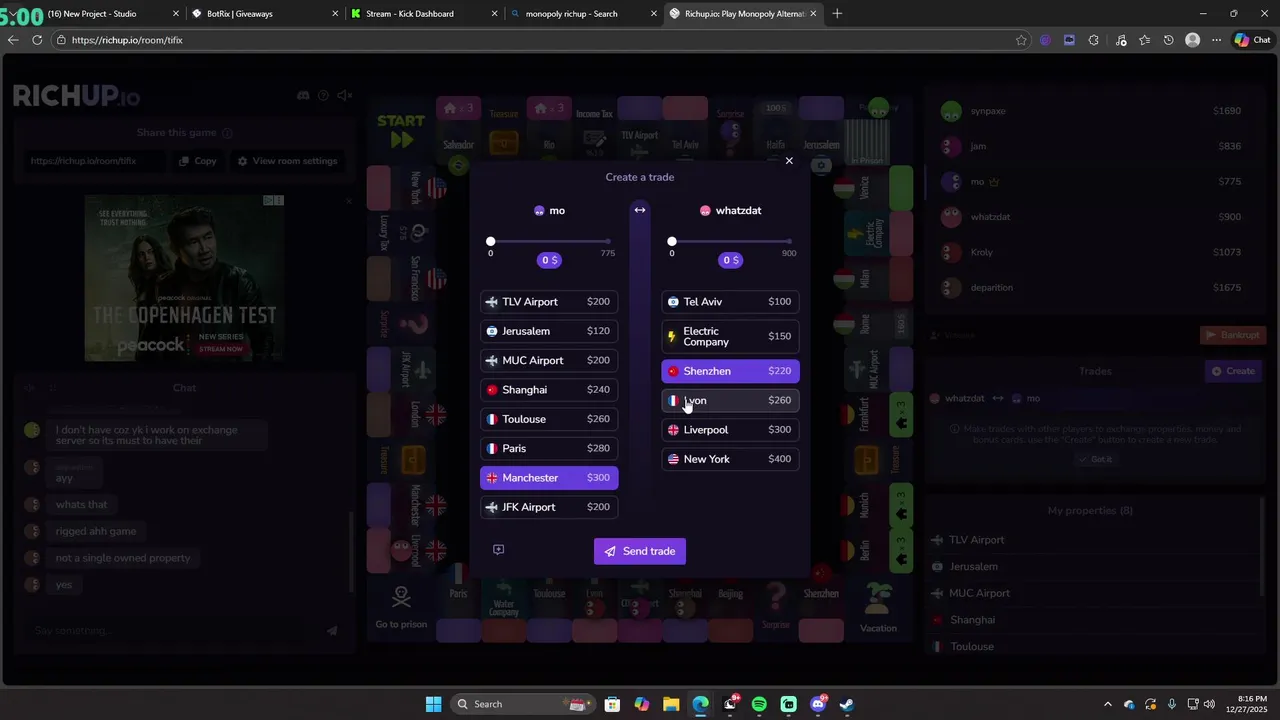The width and height of the screenshot is (1280, 720).
Task: Request Electric Company from whatzdat
Action: pos(731,336)
